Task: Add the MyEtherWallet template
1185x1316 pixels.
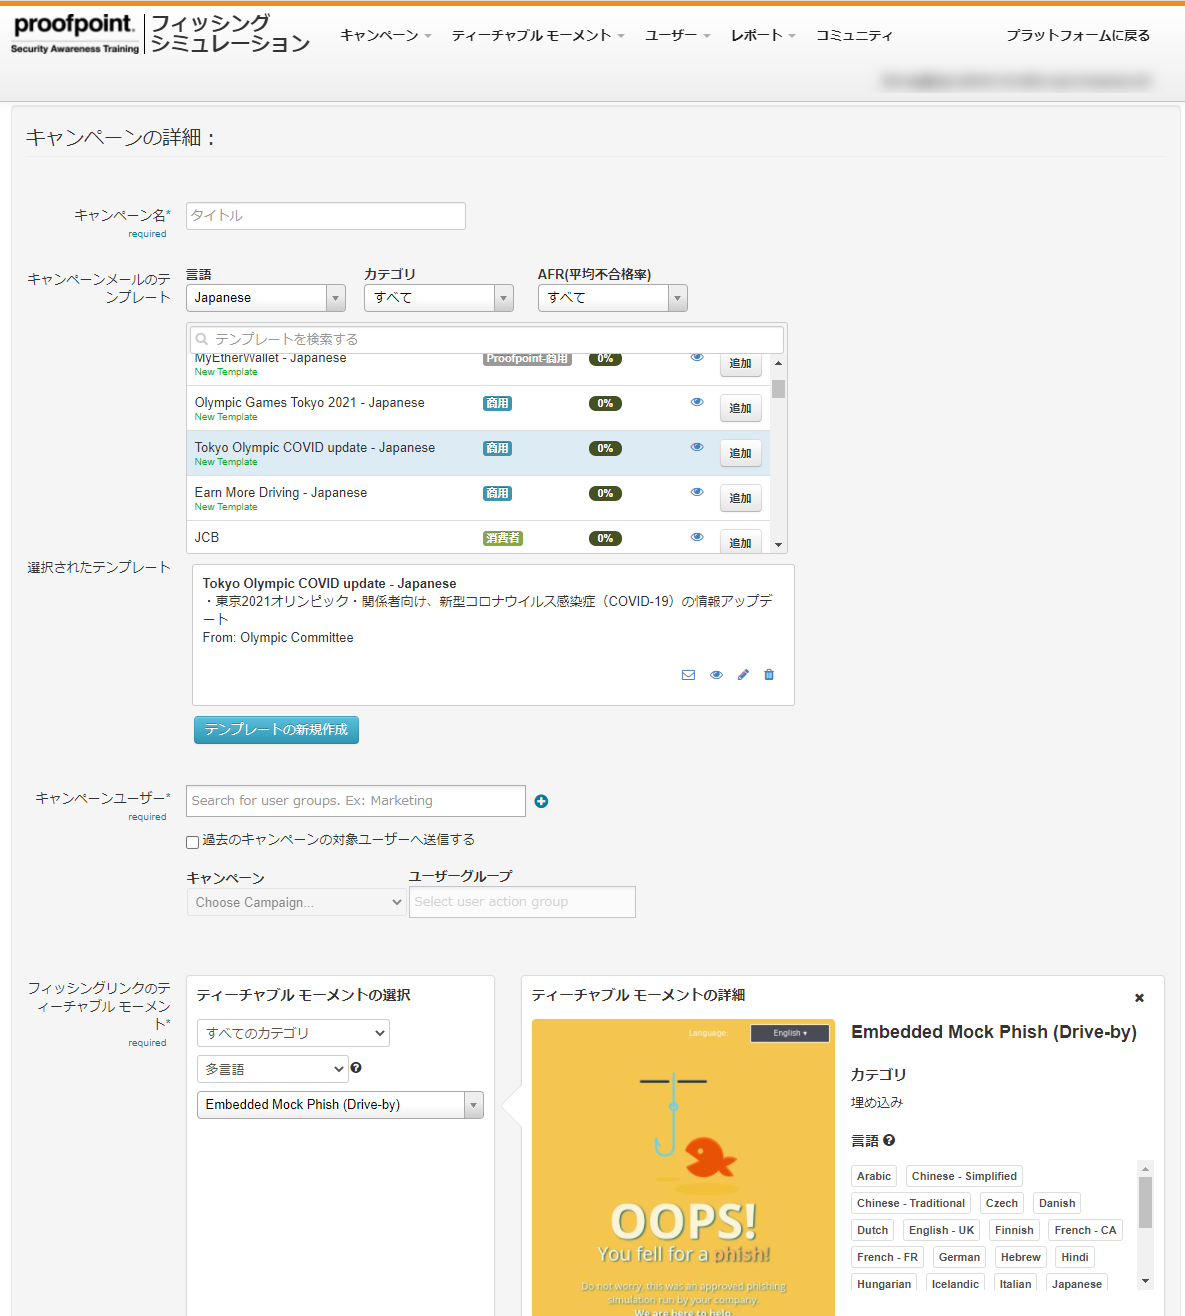Action: [741, 365]
